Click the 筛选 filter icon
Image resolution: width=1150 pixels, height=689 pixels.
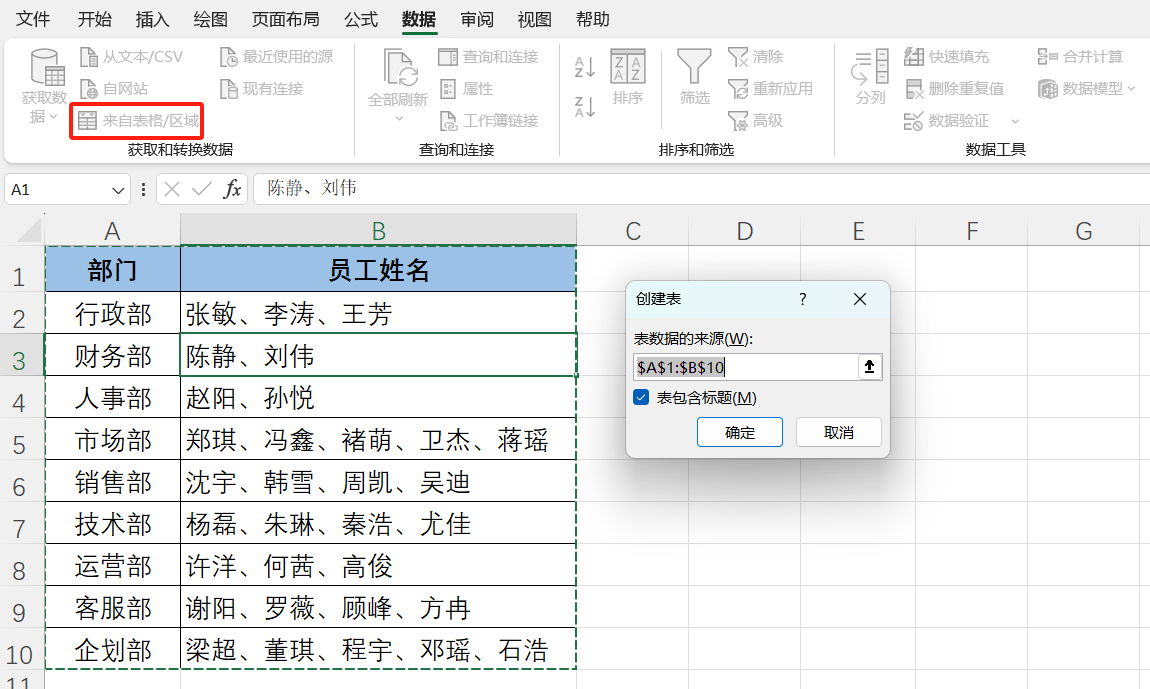tap(694, 72)
